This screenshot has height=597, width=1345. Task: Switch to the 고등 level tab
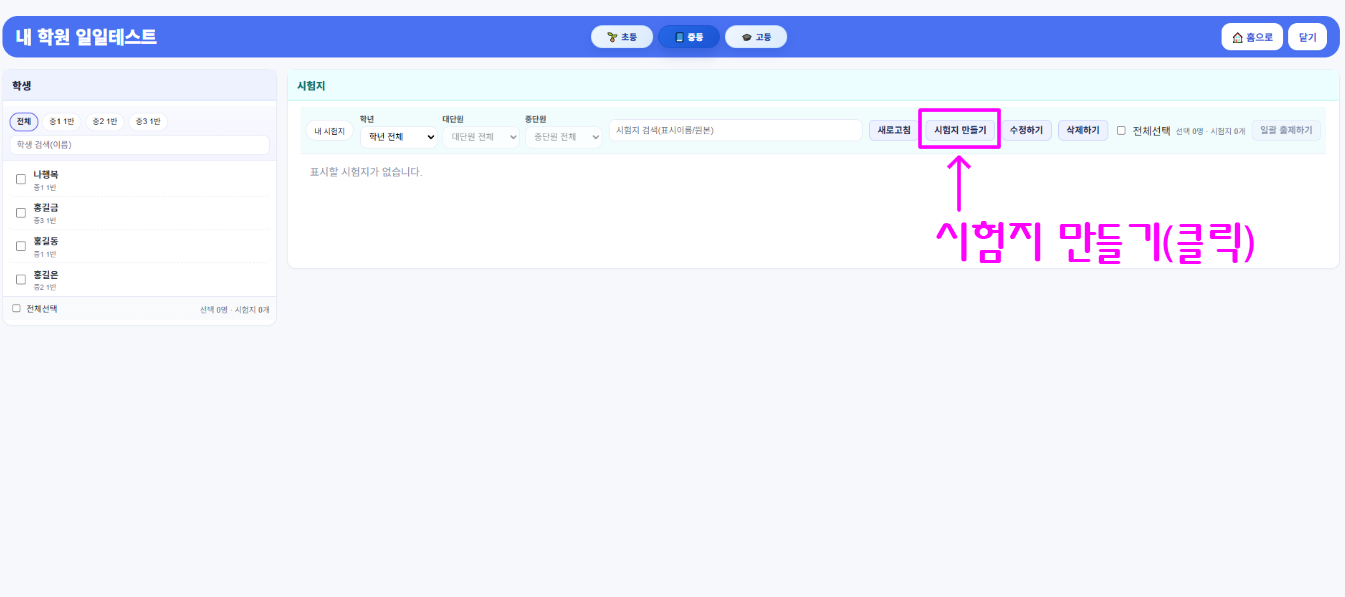[x=756, y=37]
